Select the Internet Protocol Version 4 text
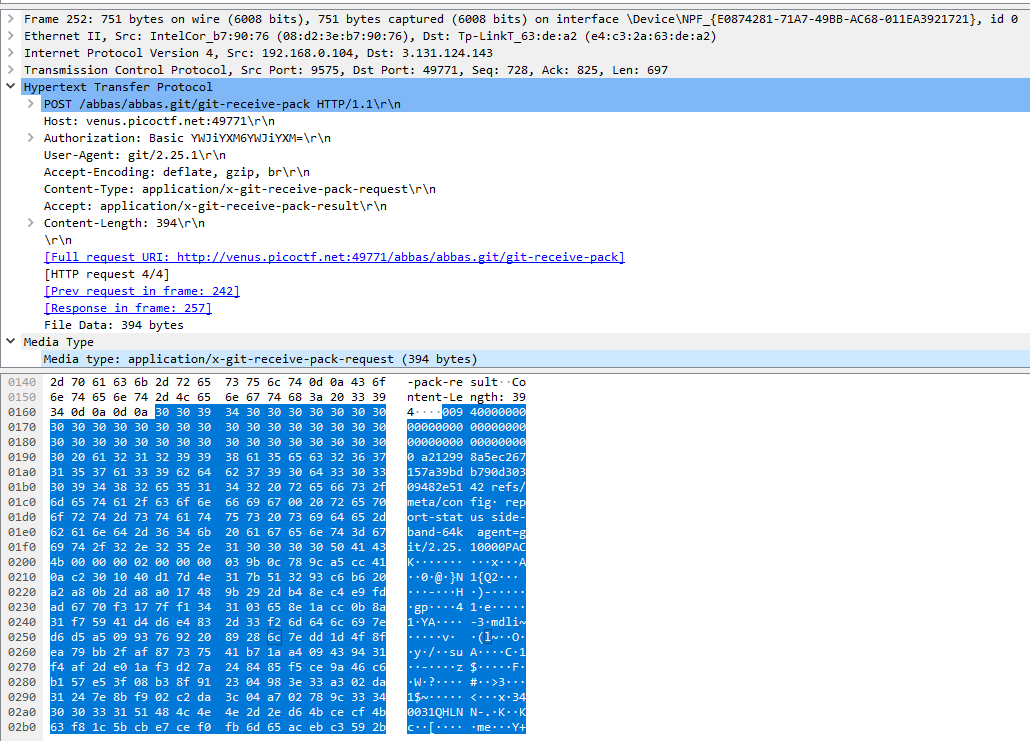 pos(258,53)
